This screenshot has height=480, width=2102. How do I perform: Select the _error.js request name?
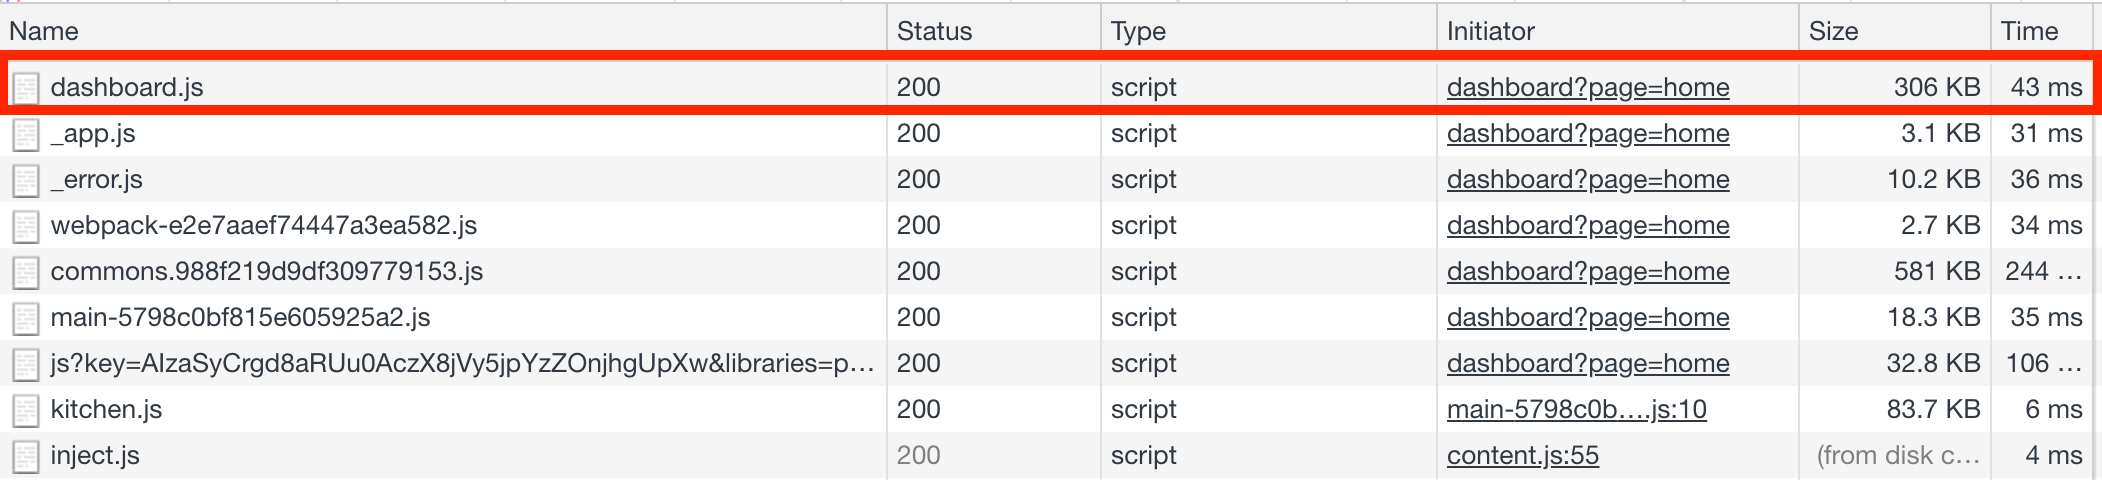[x=97, y=179]
